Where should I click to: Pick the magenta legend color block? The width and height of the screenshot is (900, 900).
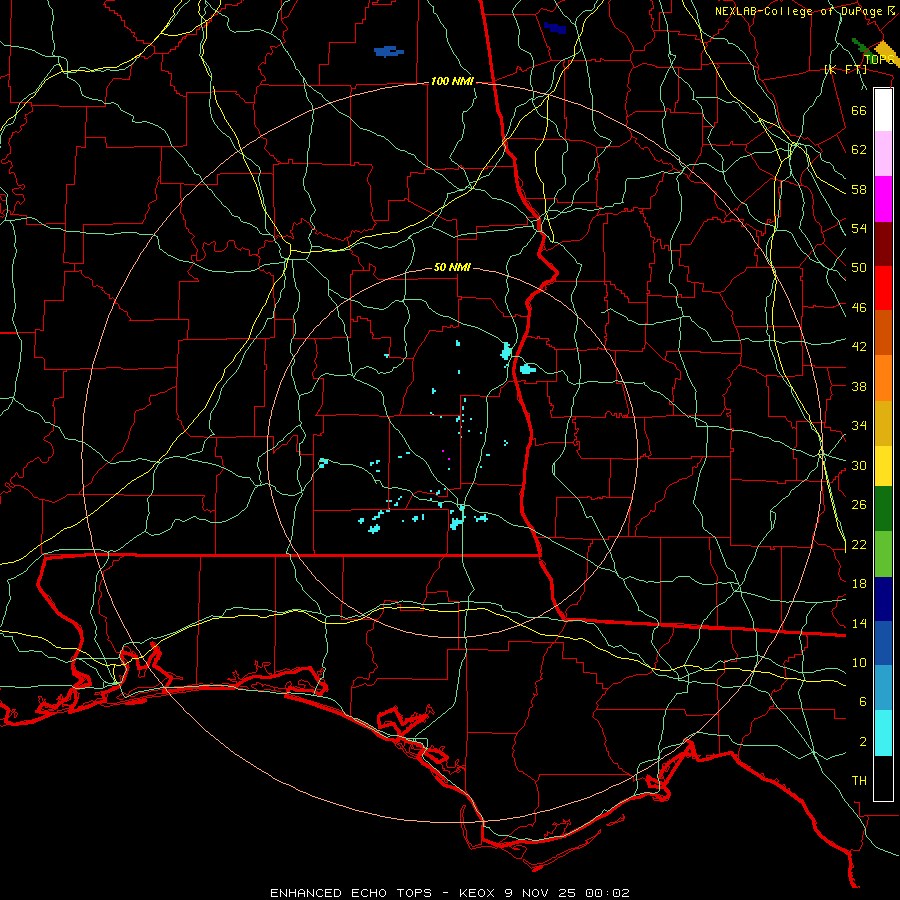pos(883,199)
